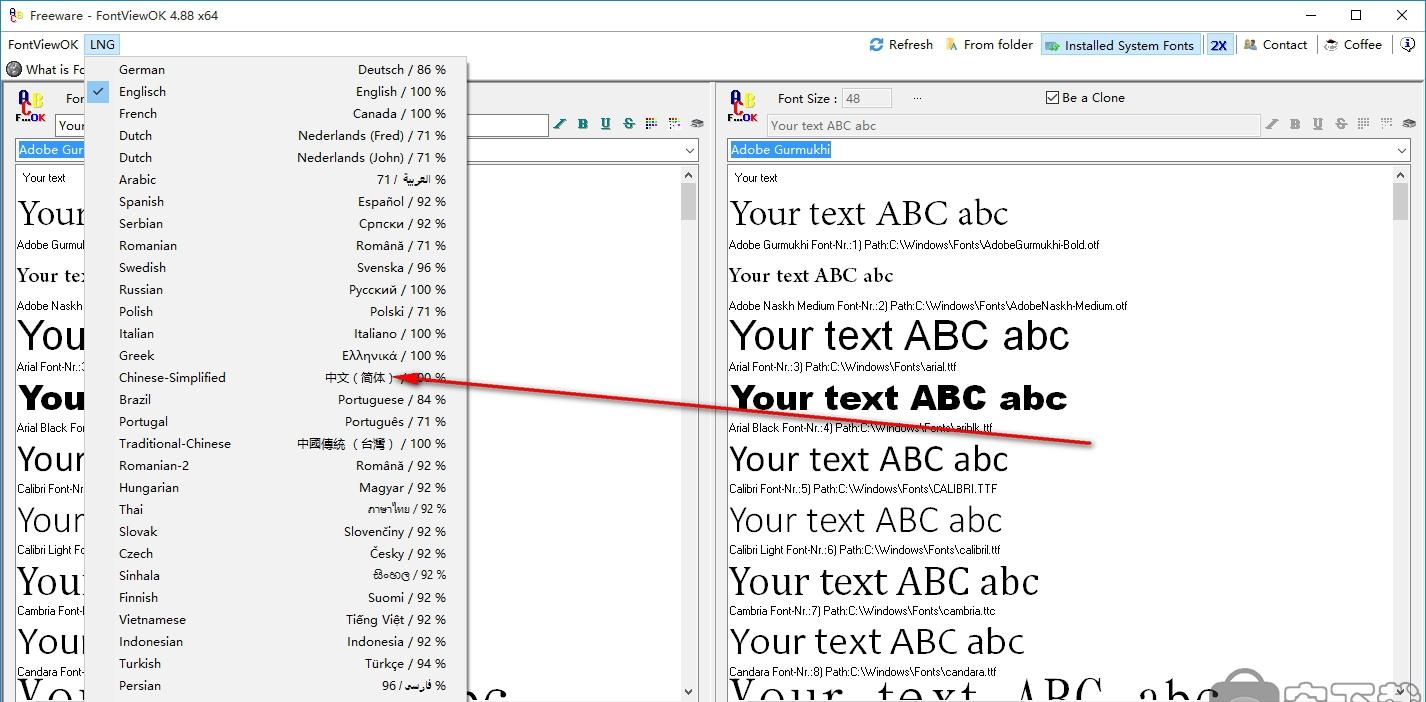Click the info icon beside Coffee
1426x702 pixels.
click(x=1407, y=45)
